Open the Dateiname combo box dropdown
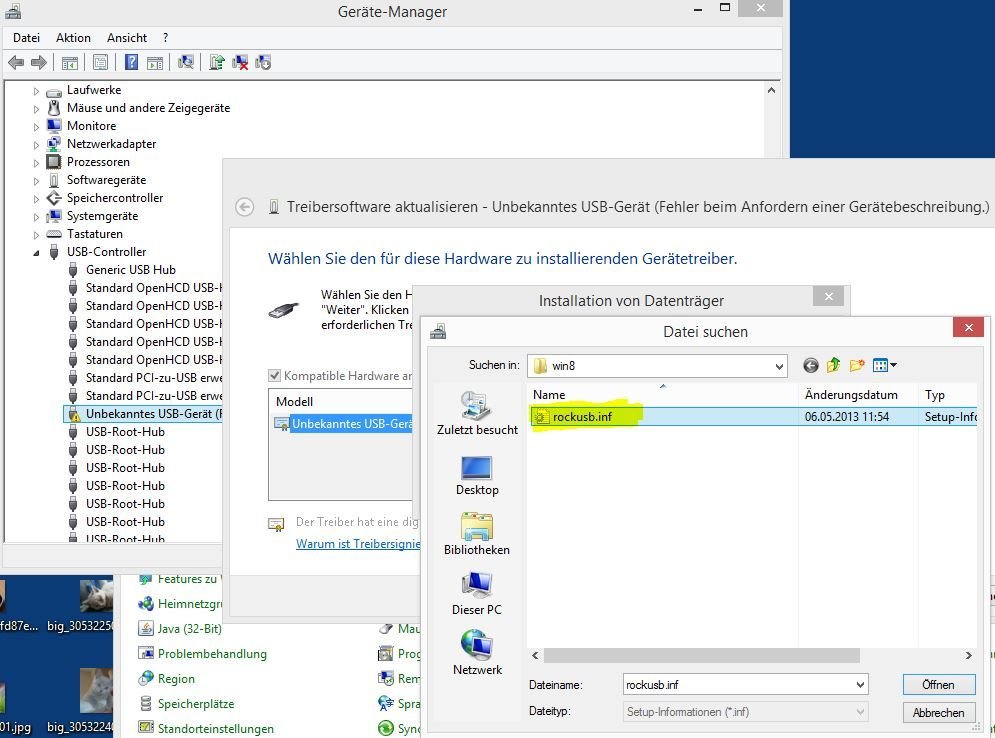The image size is (995, 738). point(860,685)
